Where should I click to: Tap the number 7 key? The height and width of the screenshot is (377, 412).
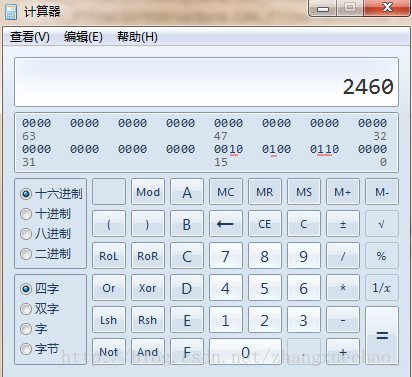click(226, 256)
